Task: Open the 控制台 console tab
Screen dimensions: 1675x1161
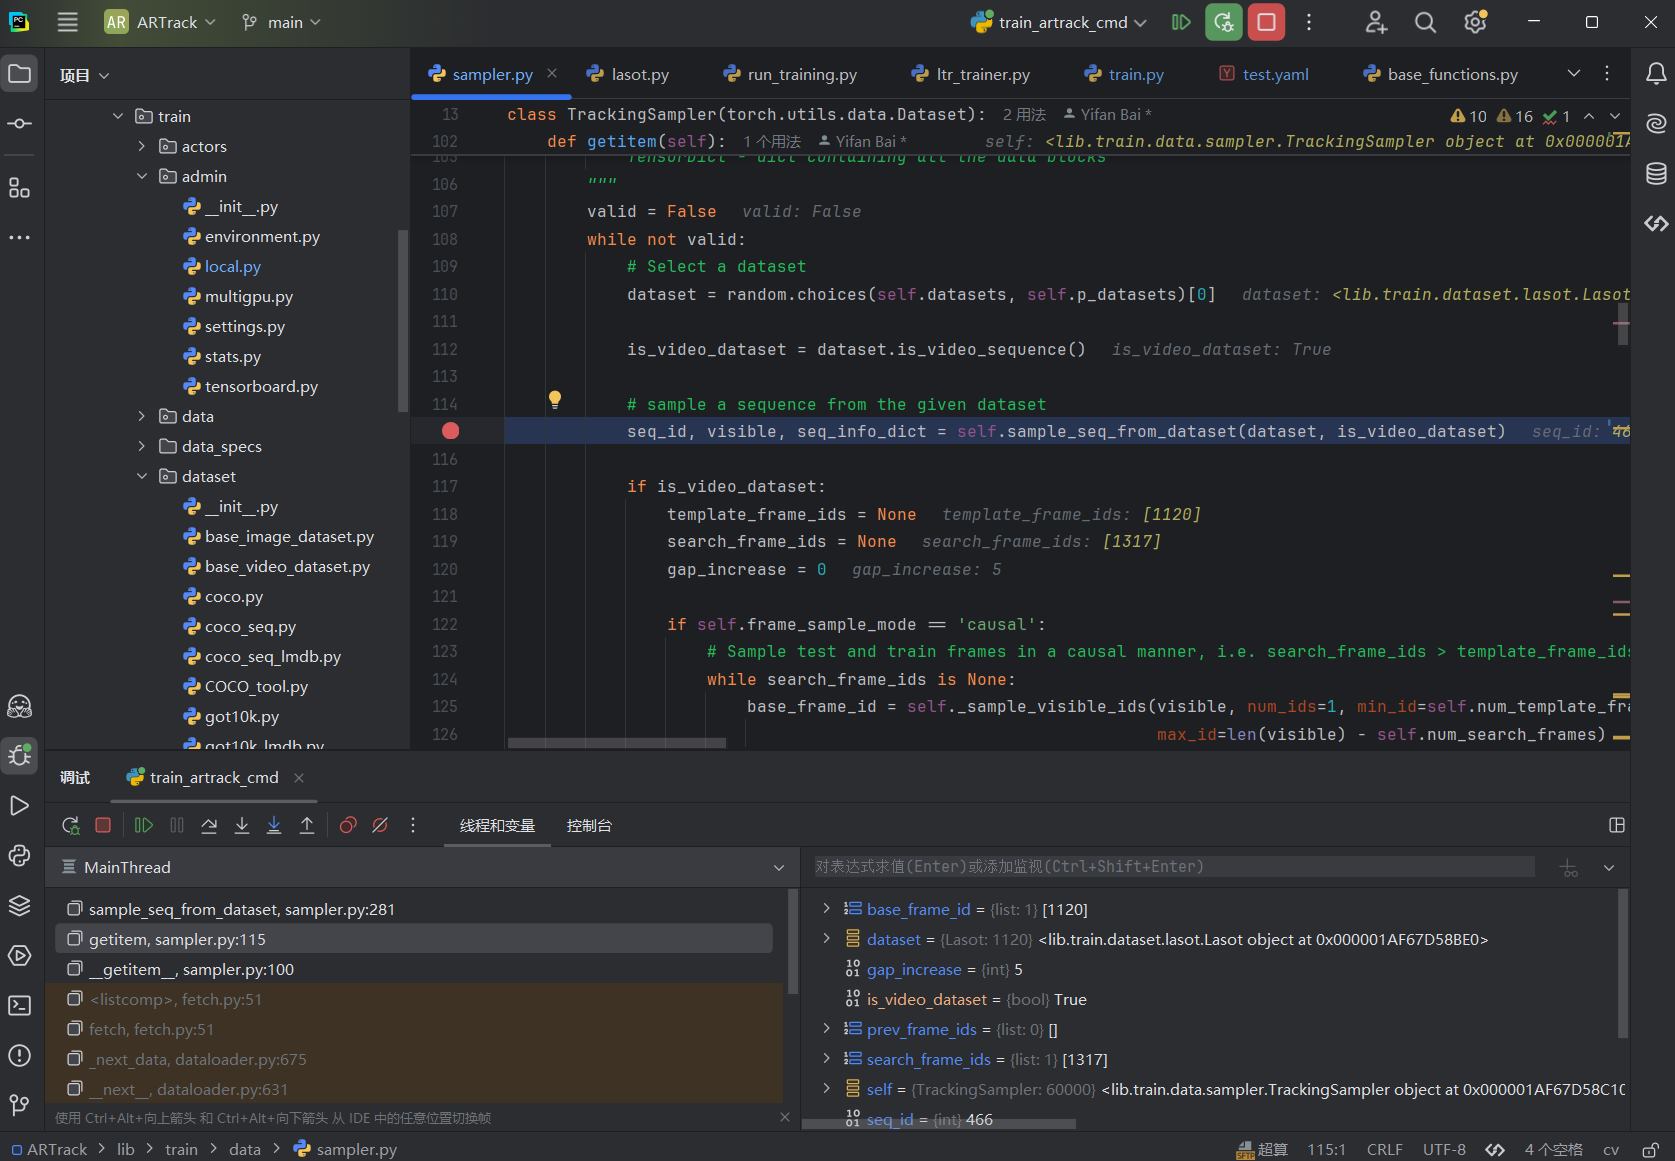Action: pos(589,825)
